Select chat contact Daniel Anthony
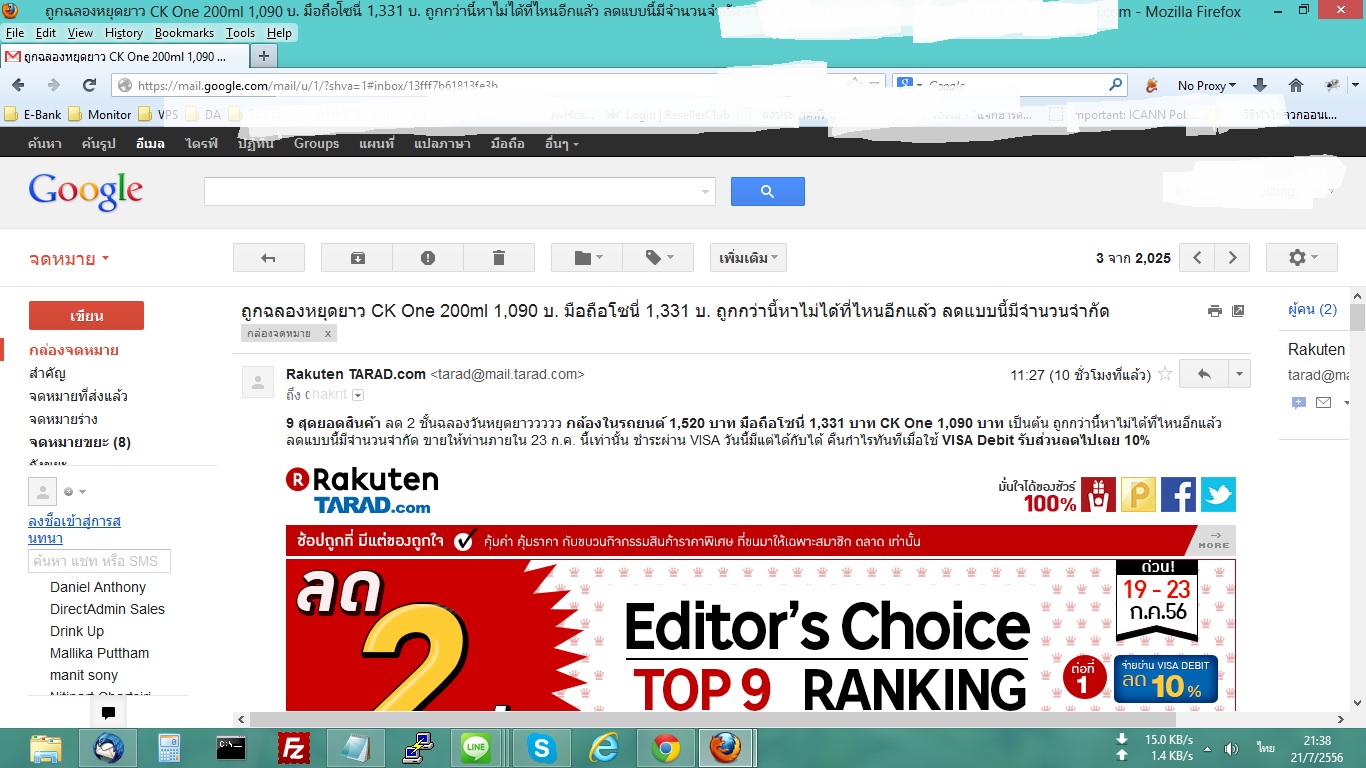 click(98, 587)
